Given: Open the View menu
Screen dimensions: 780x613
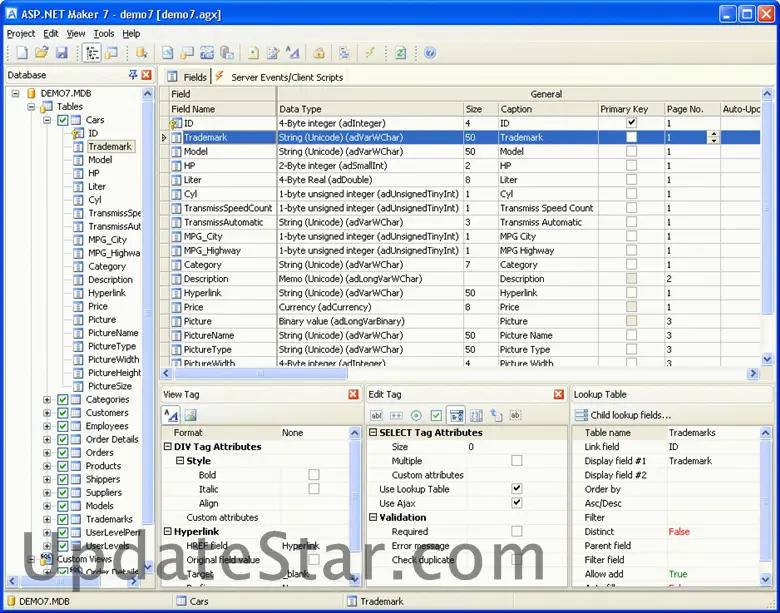Looking at the screenshot, I should tap(76, 33).
